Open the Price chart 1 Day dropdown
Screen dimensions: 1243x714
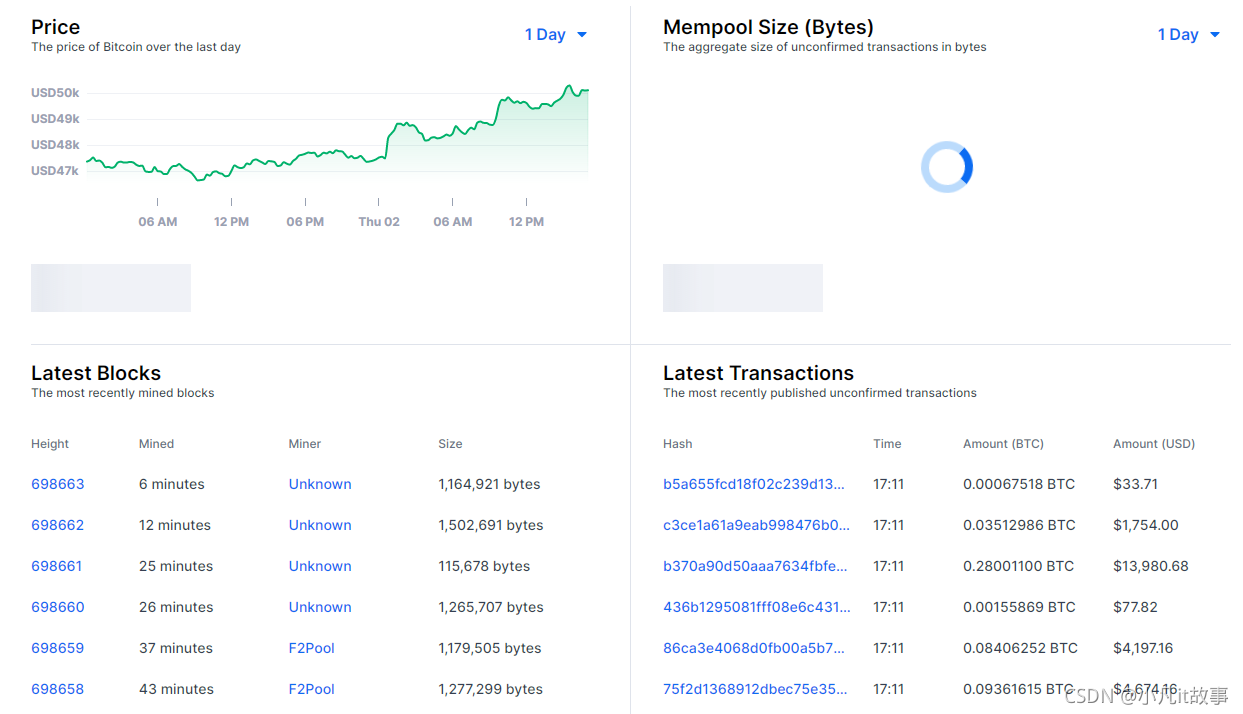(x=556, y=34)
